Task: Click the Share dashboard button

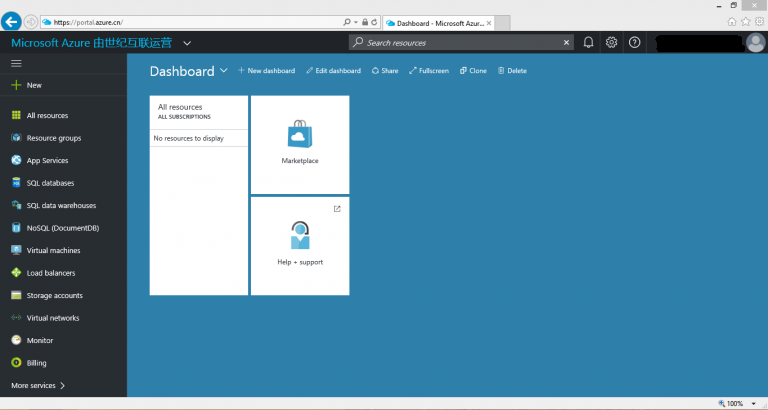Action: point(385,71)
